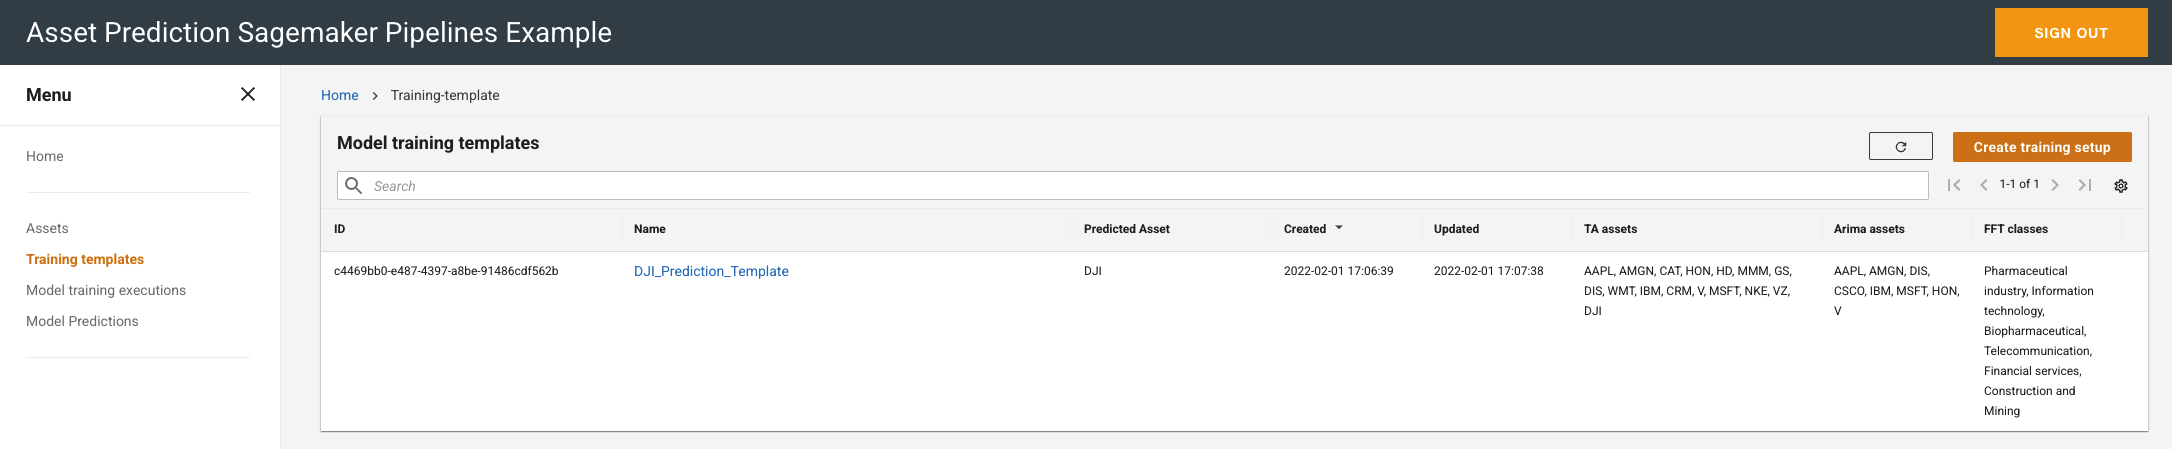Open Assets from the side menu
The image size is (2172, 449).
(47, 228)
